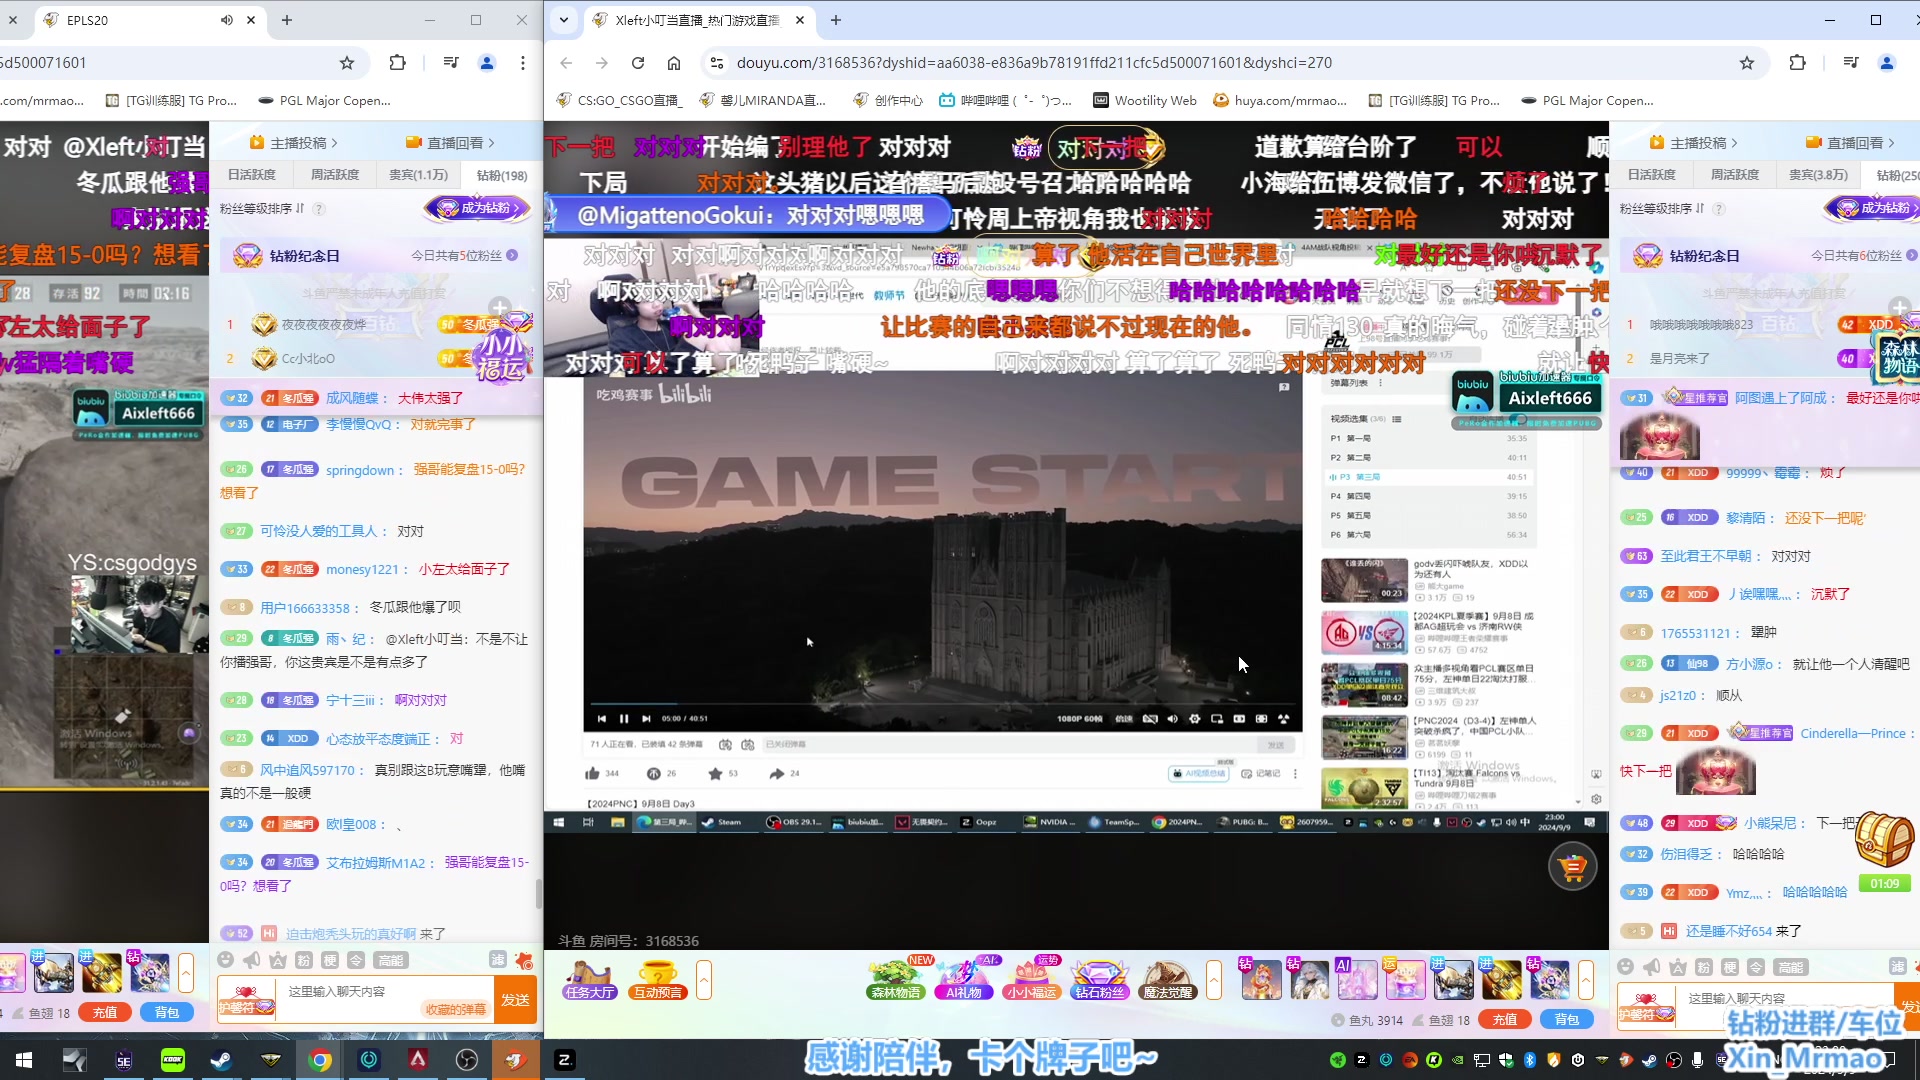Click 成为钻粉 button in left panel
This screenshot has height=1080, width=1920.
click(x=478, y=208)
